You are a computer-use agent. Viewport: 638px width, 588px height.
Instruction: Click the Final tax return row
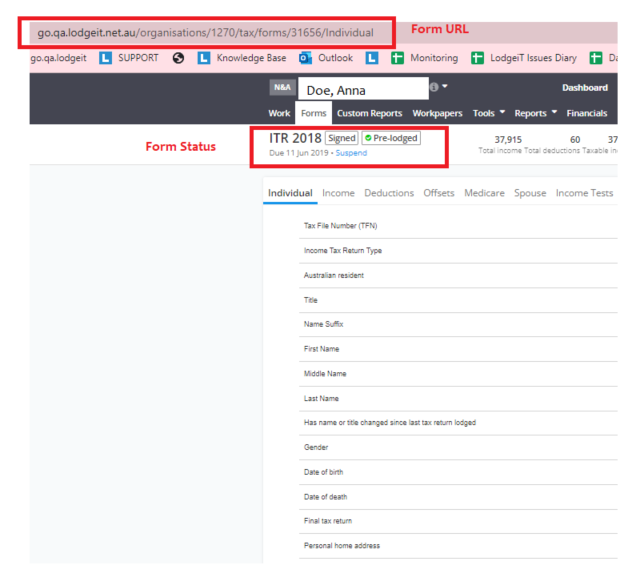(458, 521)
